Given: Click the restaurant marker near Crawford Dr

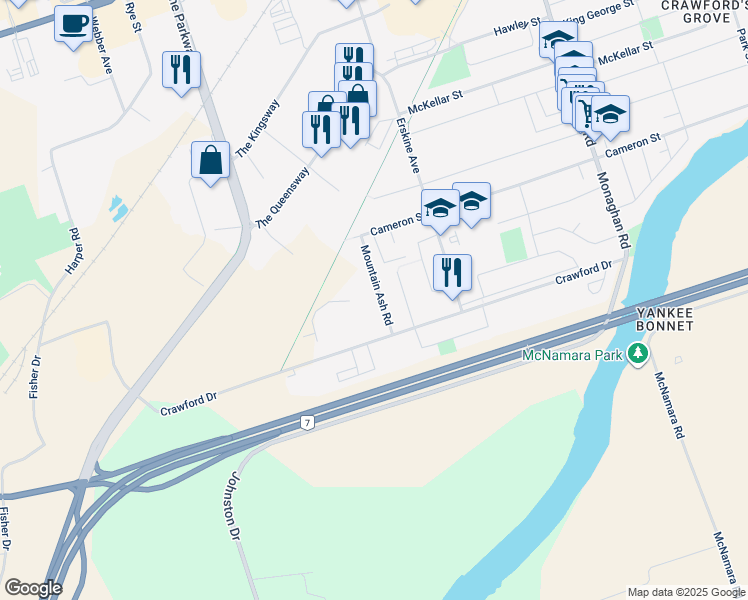Looking at the screenshot, I should click(452, 273).
